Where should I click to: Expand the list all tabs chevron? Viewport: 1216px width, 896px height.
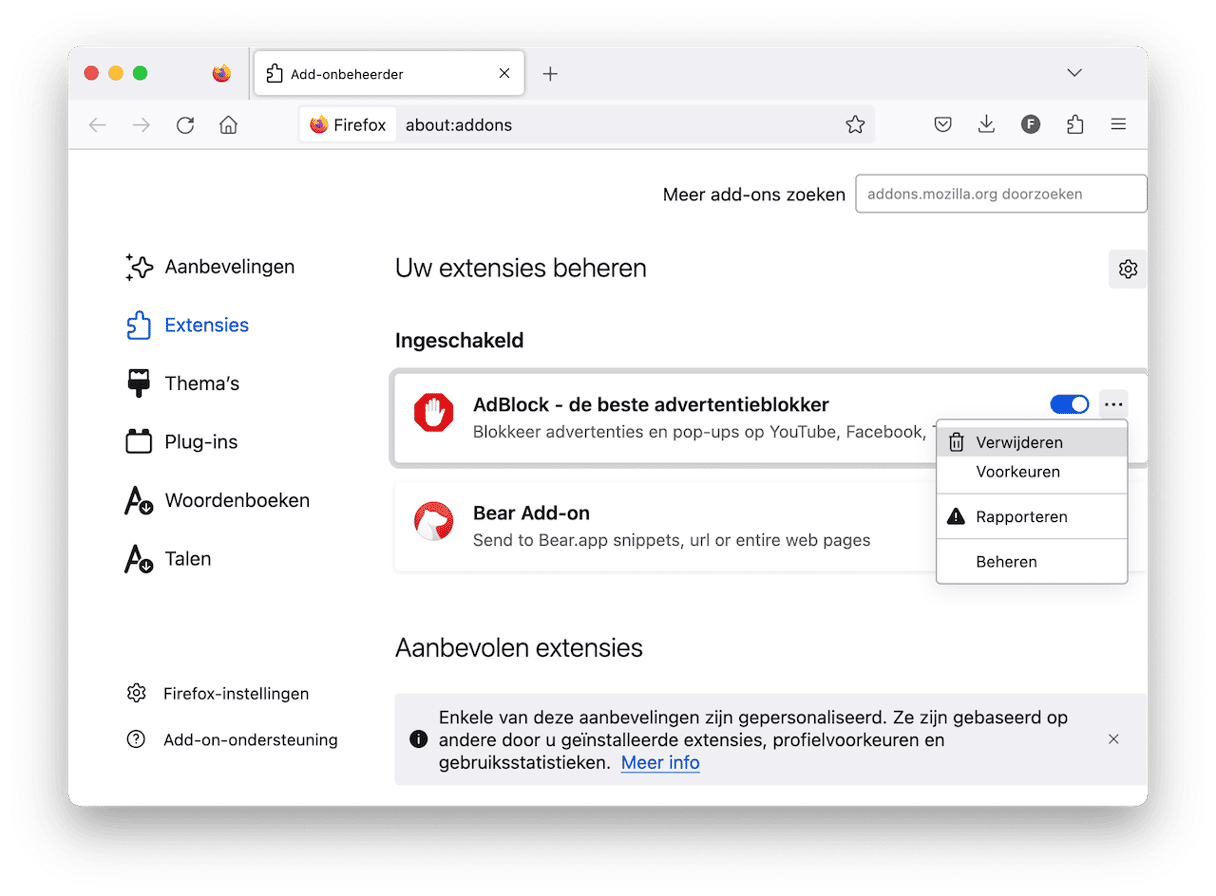(1074, 73)
